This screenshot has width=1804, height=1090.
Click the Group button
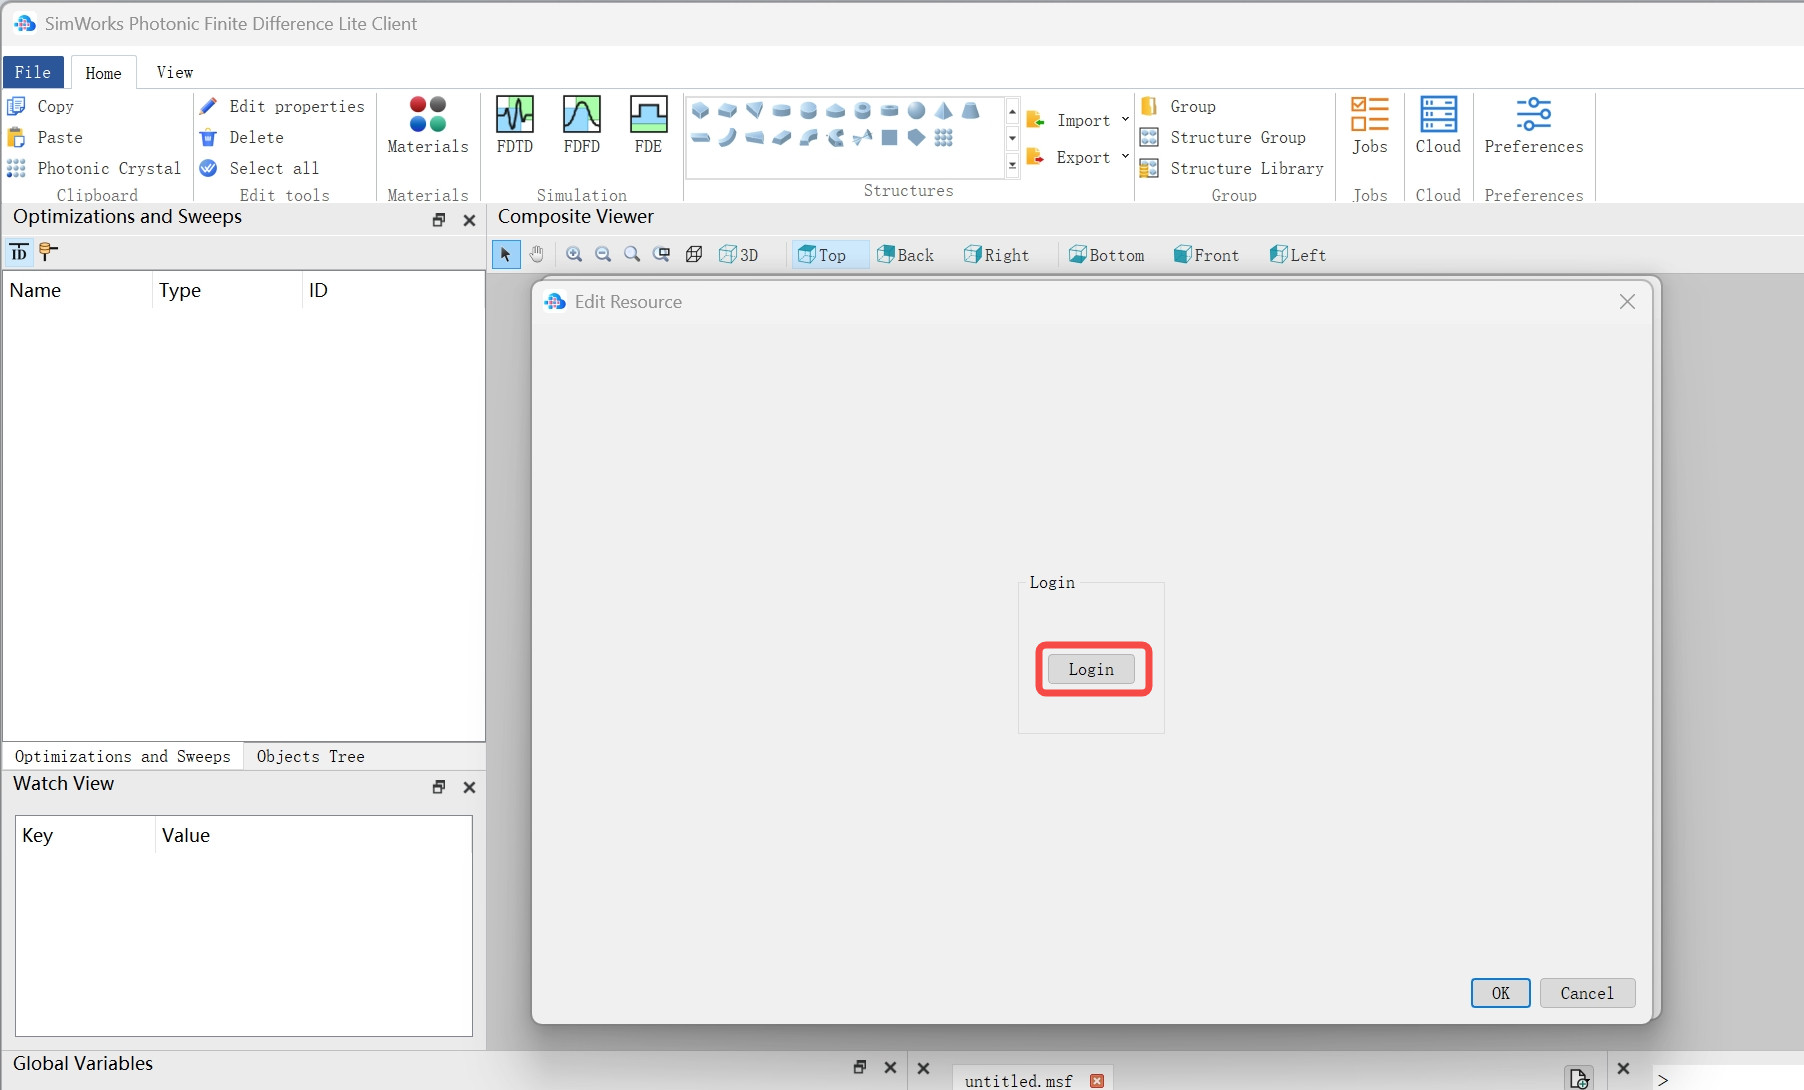point(1179,106)
